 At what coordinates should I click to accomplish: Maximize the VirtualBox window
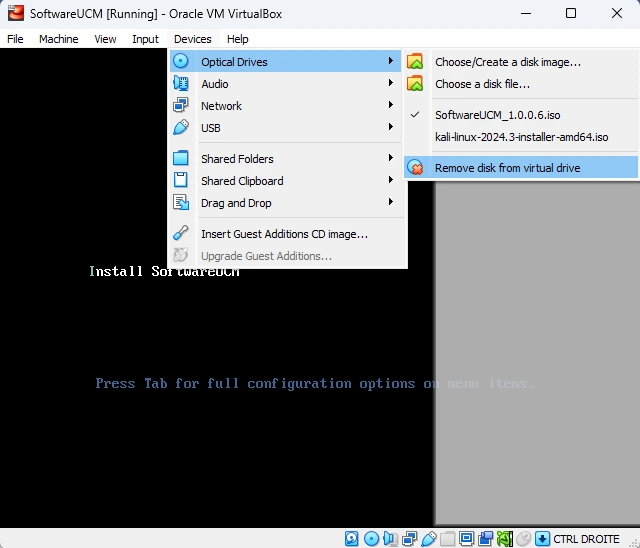click(x=571, y=13)
